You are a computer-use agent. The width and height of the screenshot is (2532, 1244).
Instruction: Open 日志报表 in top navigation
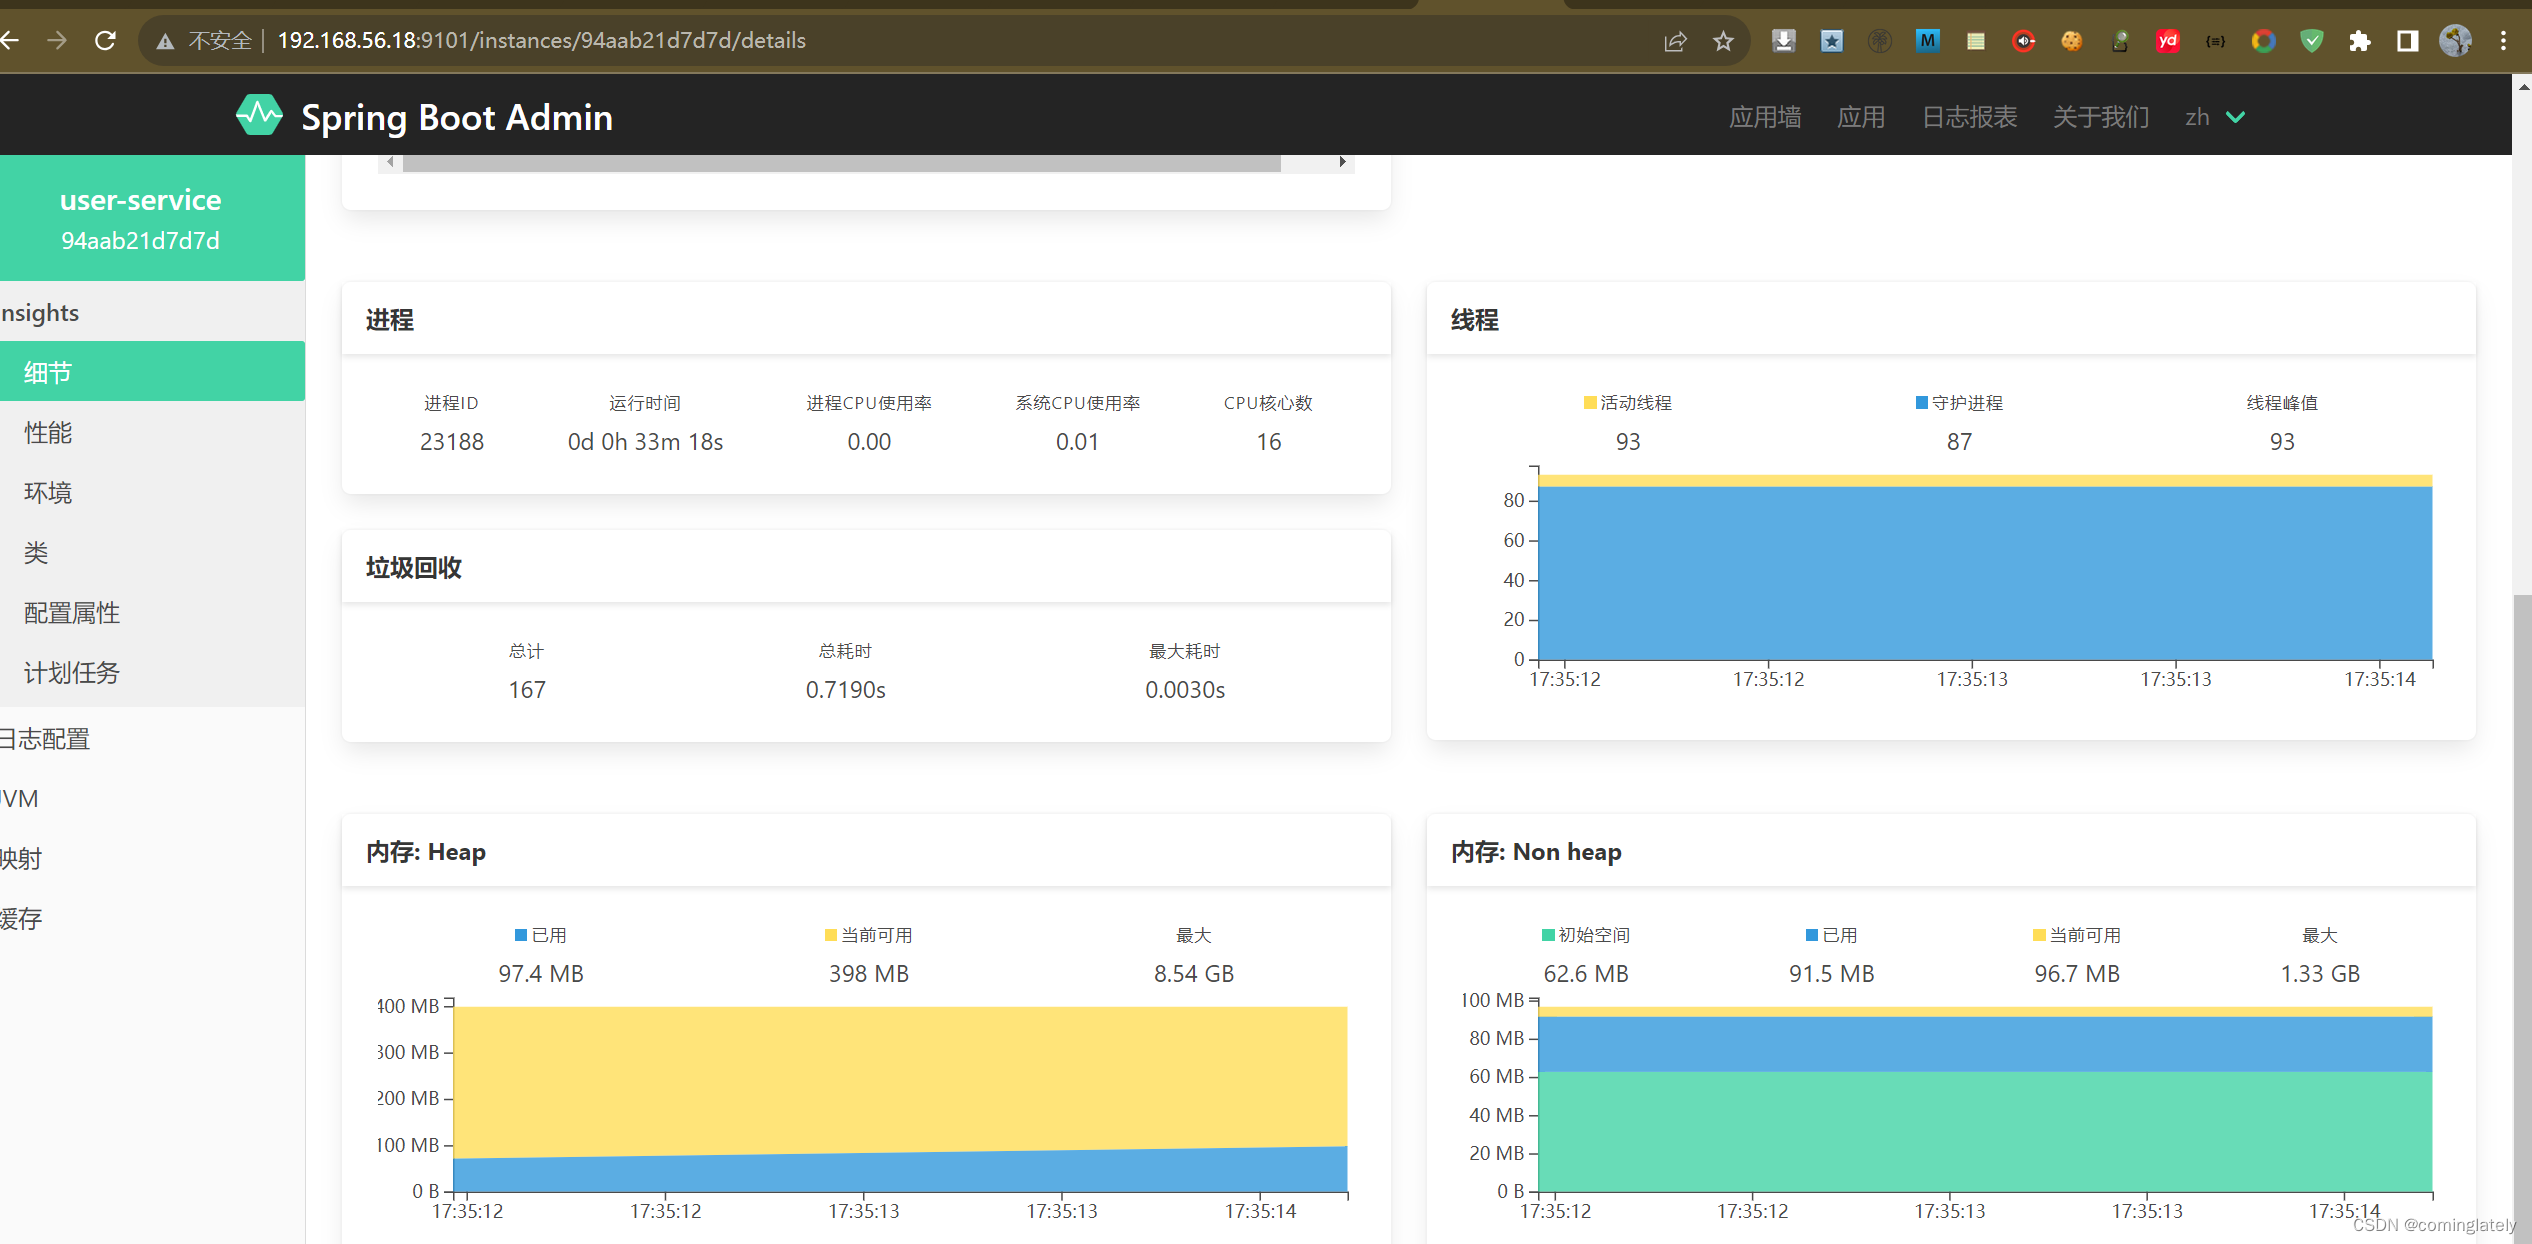click(1969, 117)
